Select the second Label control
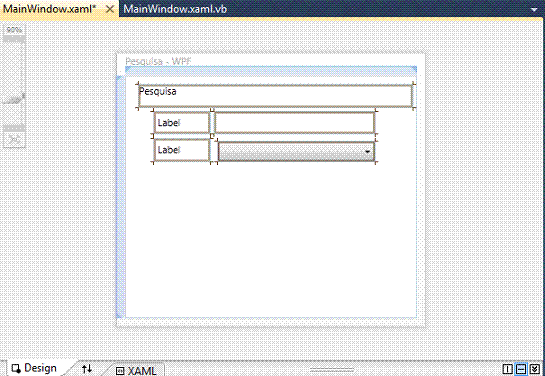The width and height of the screenshot is (545, 376). pos(182,150)
